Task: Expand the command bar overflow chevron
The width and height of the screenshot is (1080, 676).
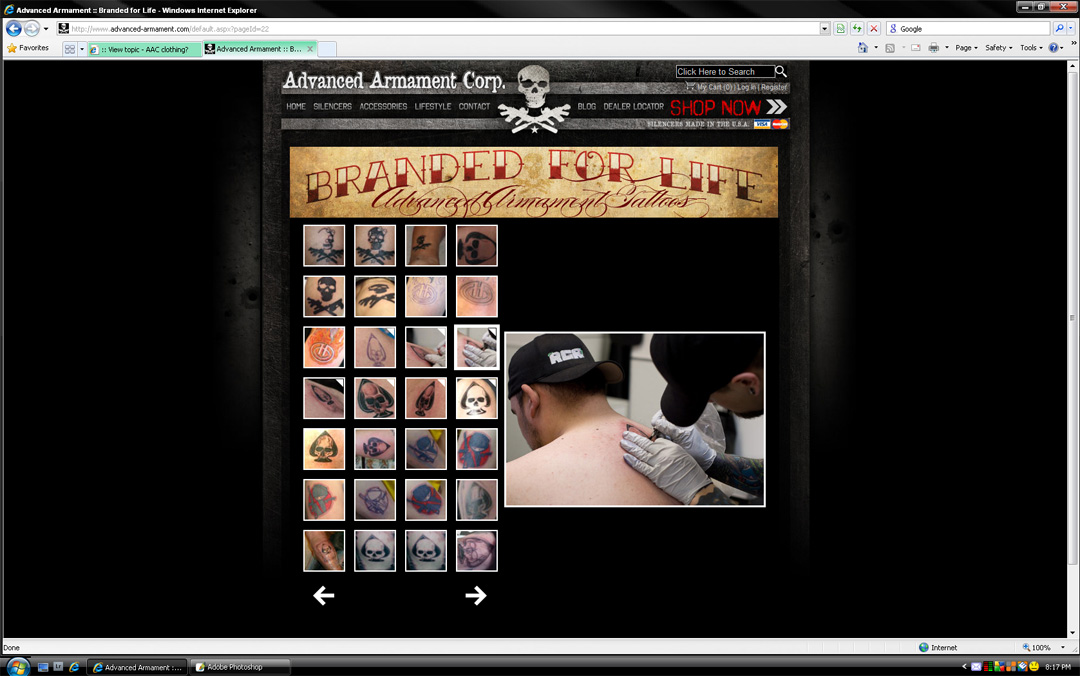Action: pos(1073,43)
